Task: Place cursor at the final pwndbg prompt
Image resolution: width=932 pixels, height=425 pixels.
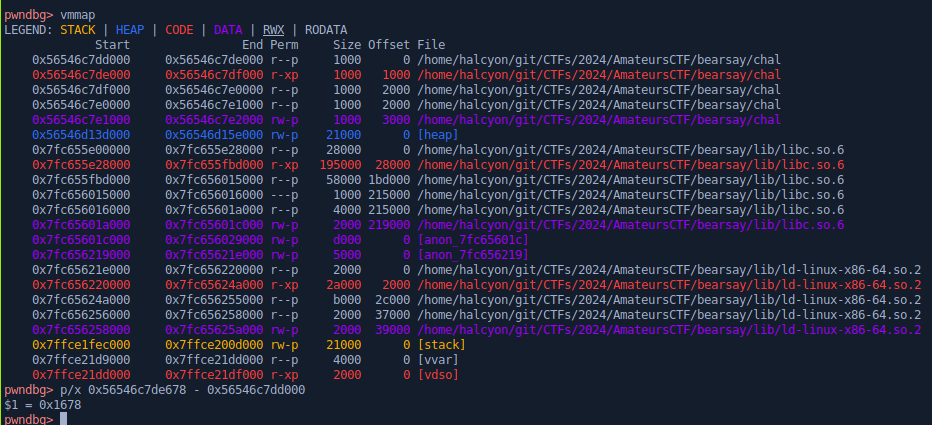Action: coord(64,419)
